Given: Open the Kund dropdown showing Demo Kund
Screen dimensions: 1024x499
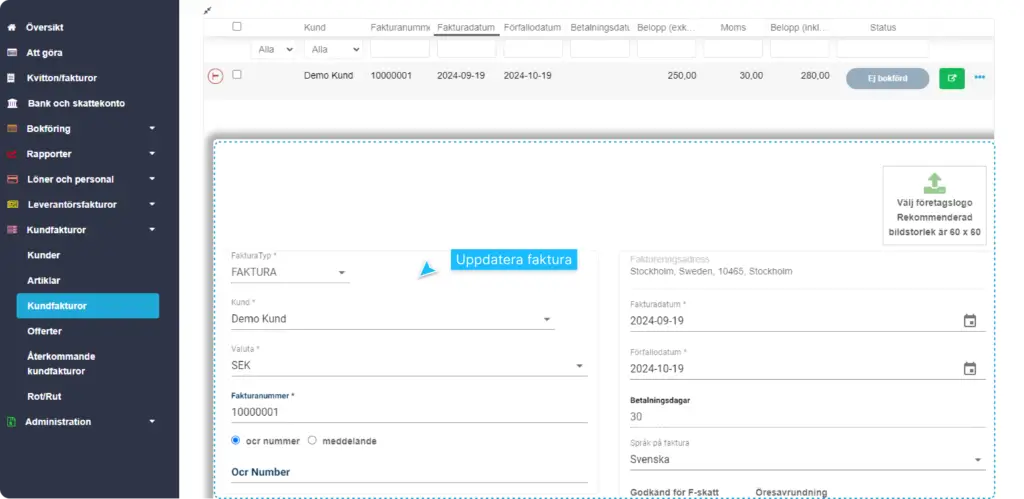Looking at the screenshot, I should click(392, 319).
